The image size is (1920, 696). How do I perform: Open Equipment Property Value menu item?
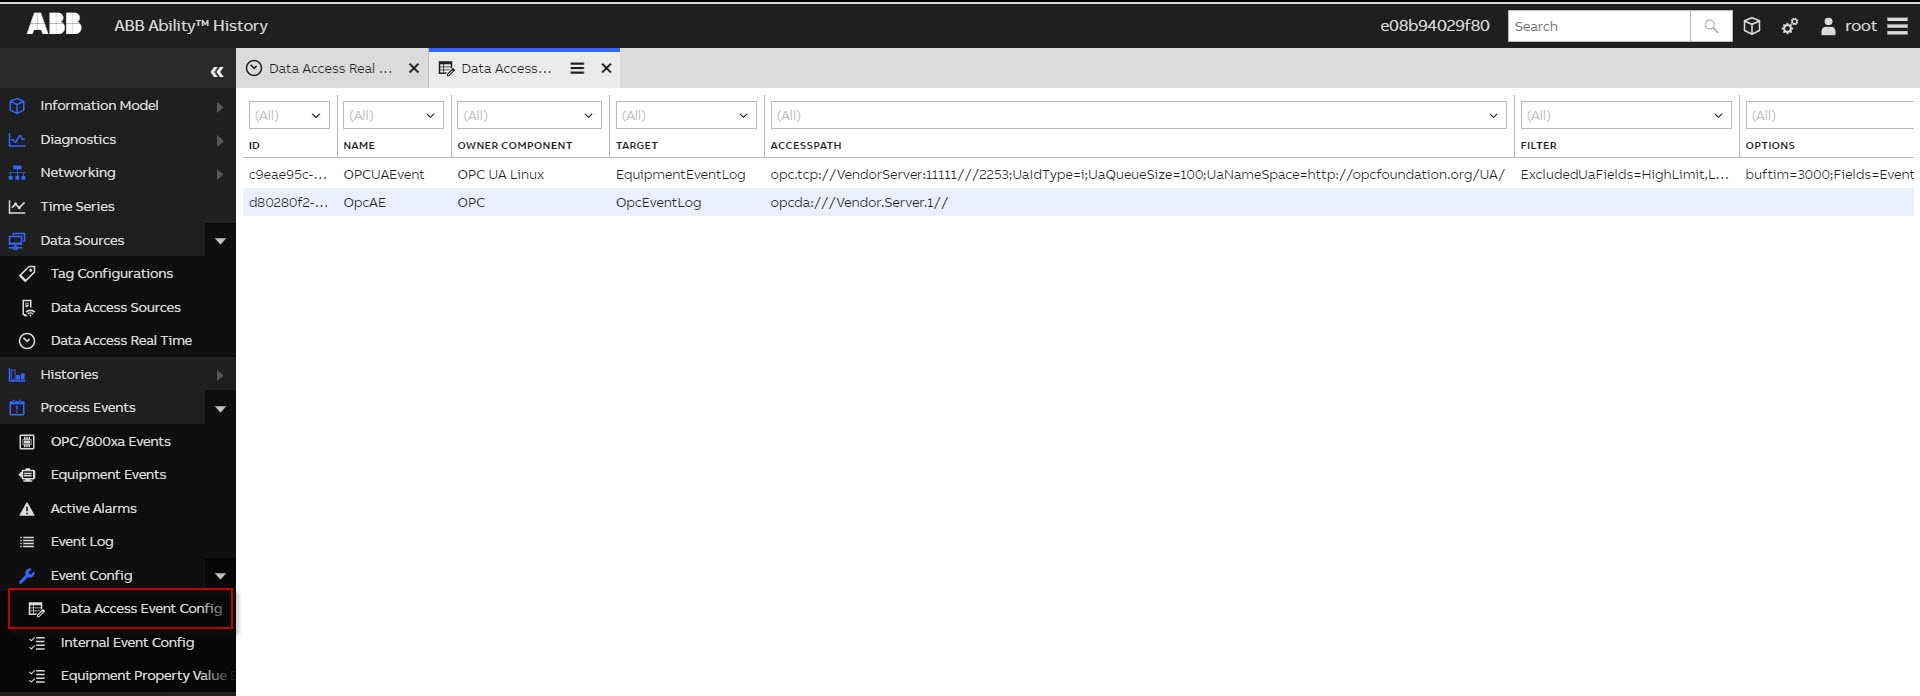(x=118, y=676)
